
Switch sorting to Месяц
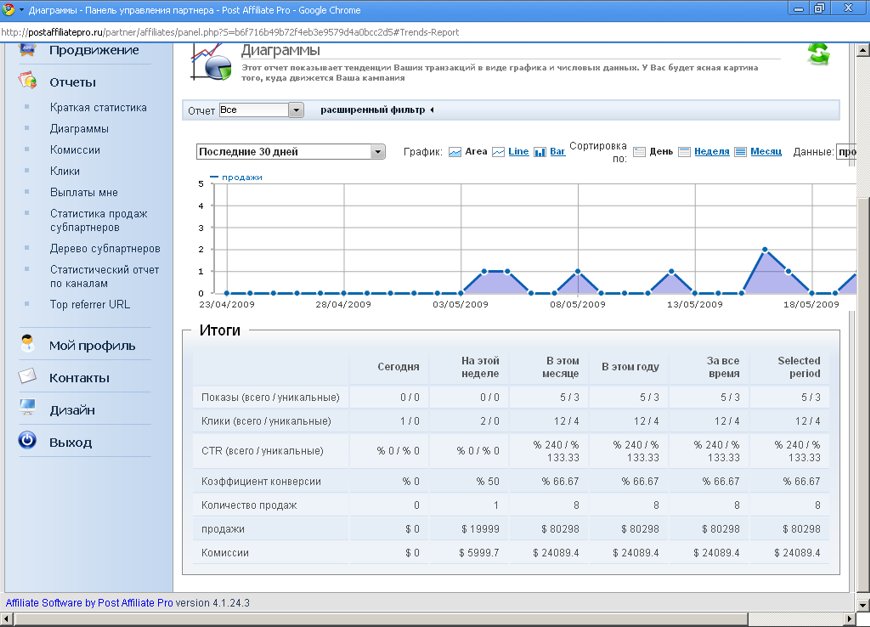click(x=766, y=152)
